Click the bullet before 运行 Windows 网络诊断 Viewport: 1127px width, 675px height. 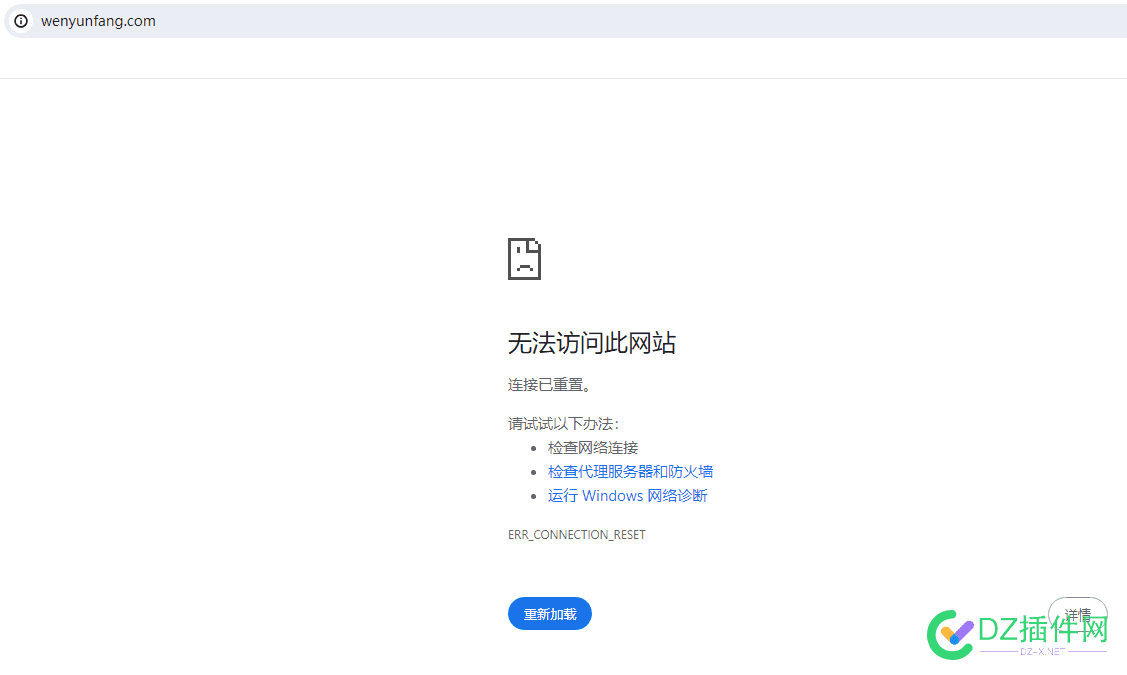[x=535, y=497]
